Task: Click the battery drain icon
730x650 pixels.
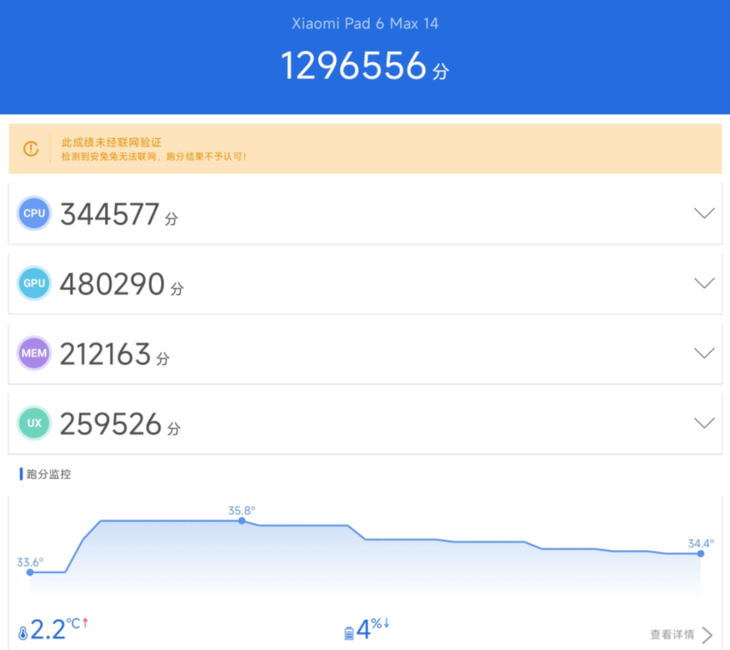Action: coord(349,633)
